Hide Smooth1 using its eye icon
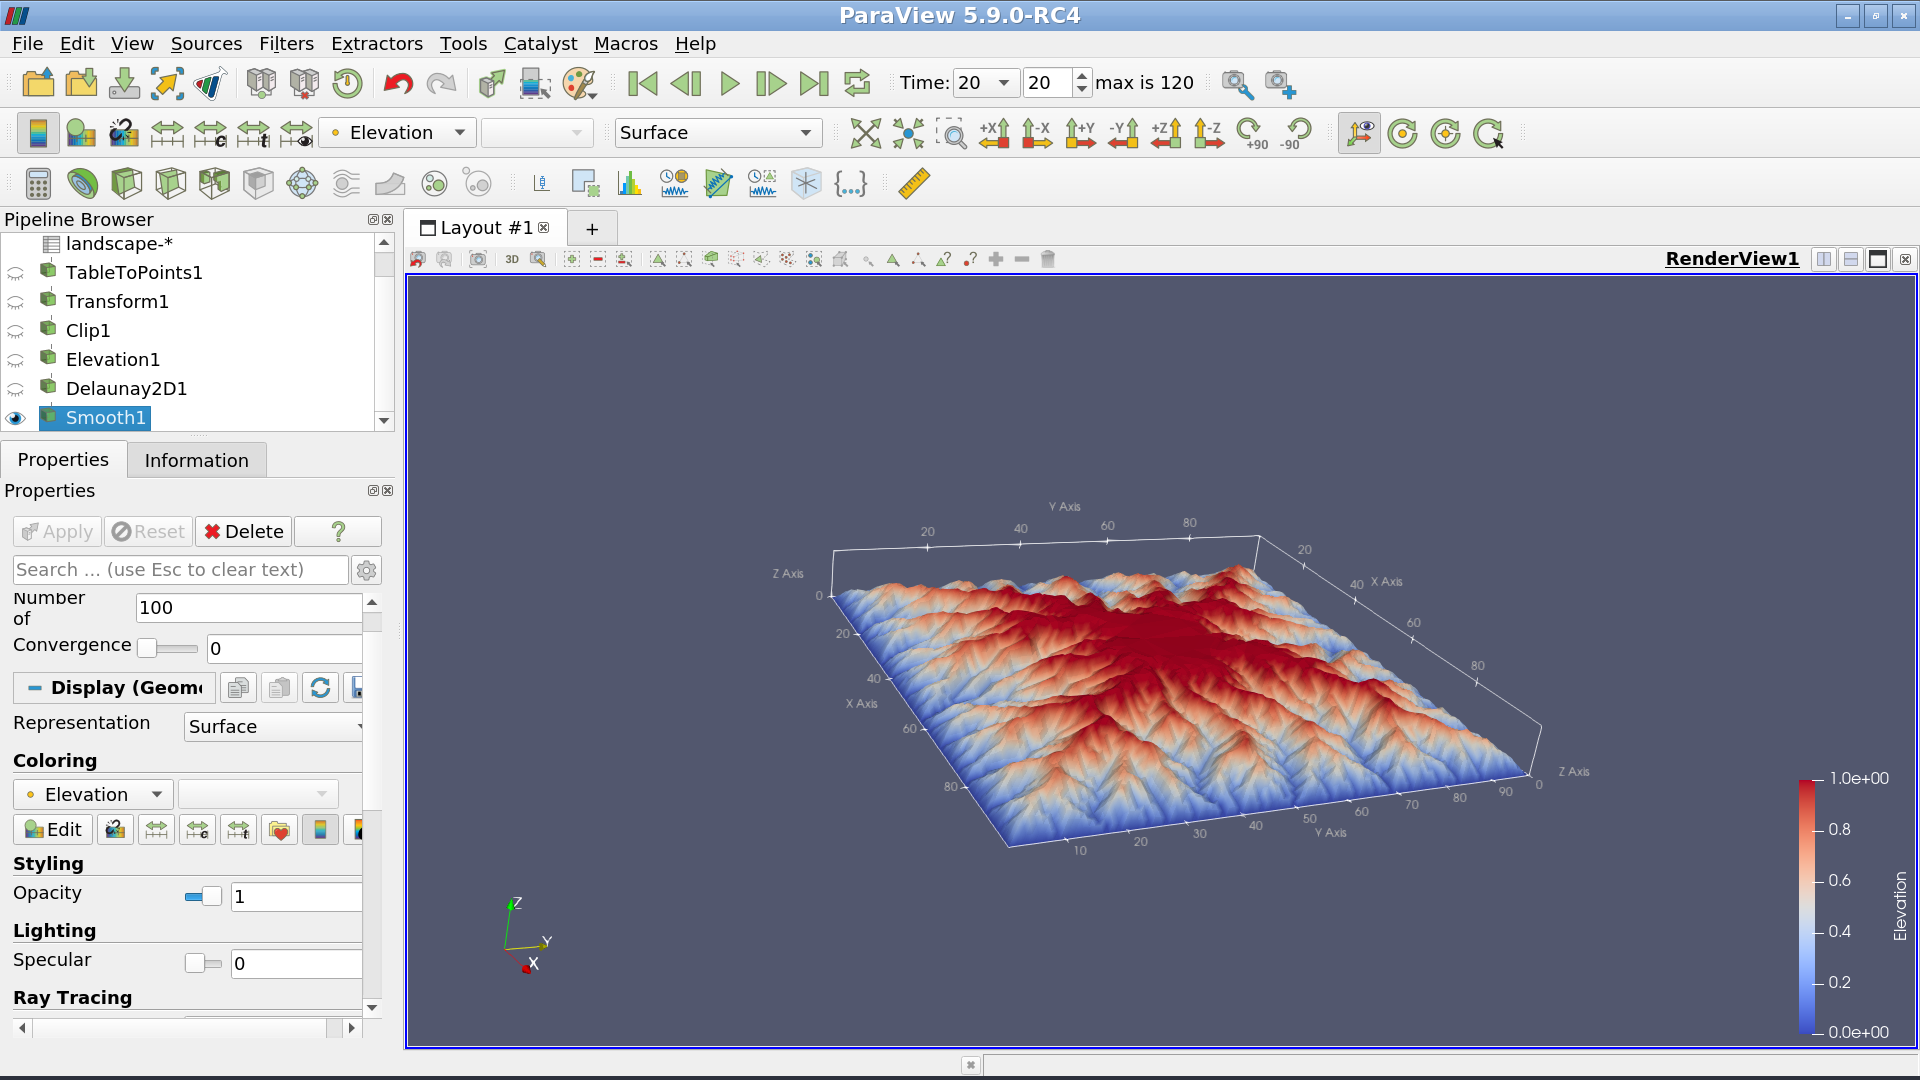Viewport: 1920px width, 1080px height. [16, 418]
